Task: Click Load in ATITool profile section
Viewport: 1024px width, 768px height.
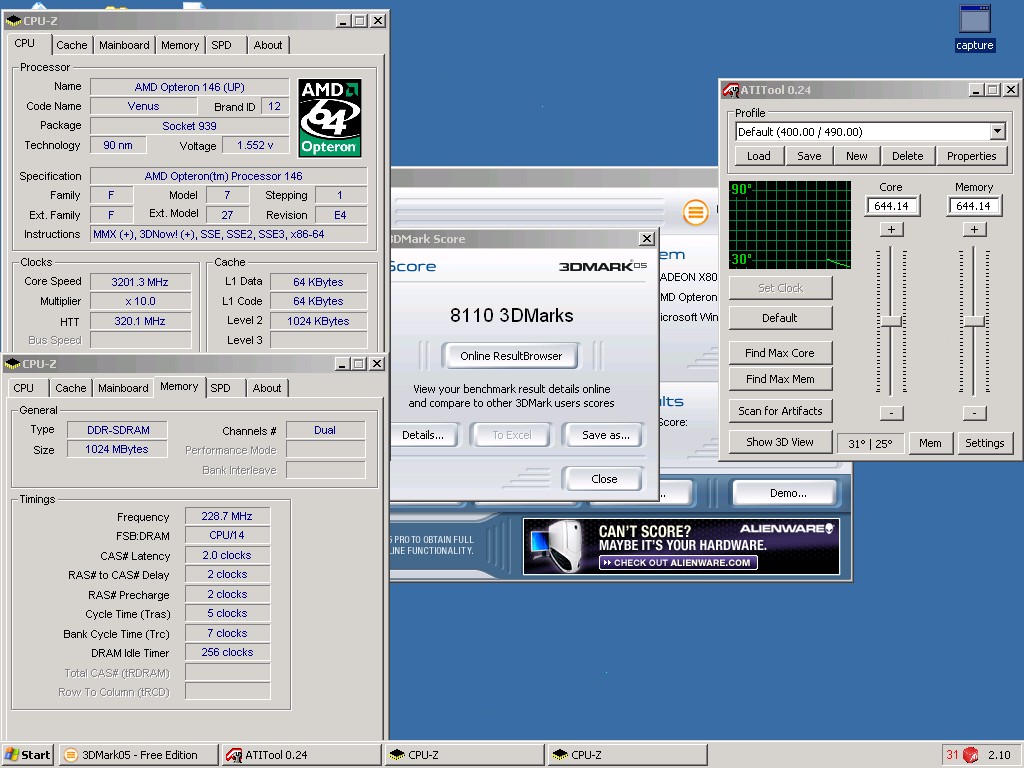Action: point(758,156)
